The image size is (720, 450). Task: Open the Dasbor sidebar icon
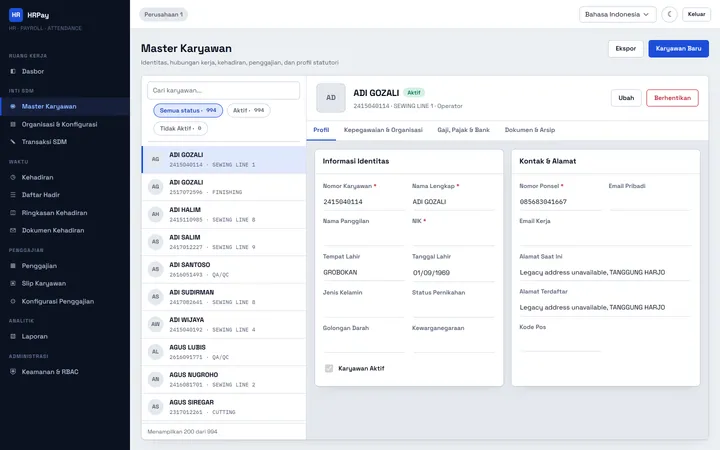click(13, 71)
